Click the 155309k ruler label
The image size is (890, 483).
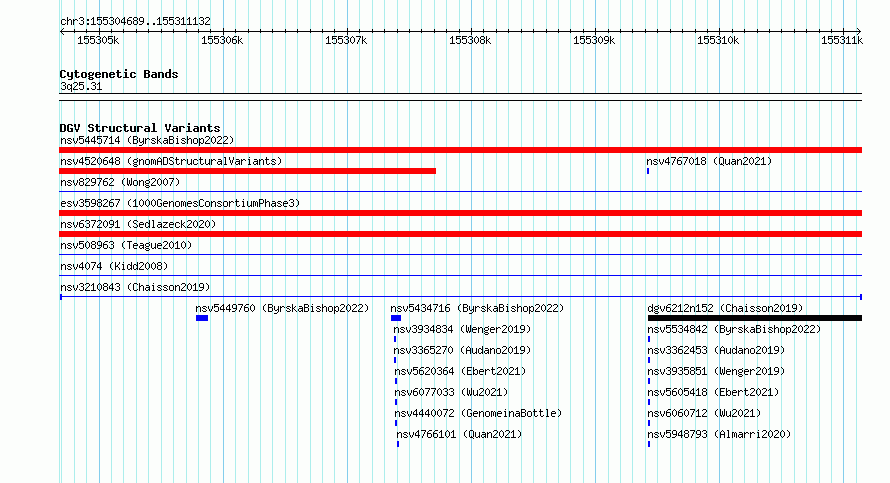point(594,40)
